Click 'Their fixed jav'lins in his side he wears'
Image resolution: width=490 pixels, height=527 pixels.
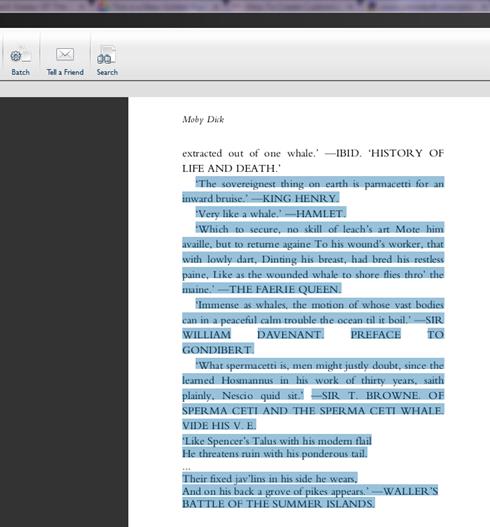click(x=270, y=479)
